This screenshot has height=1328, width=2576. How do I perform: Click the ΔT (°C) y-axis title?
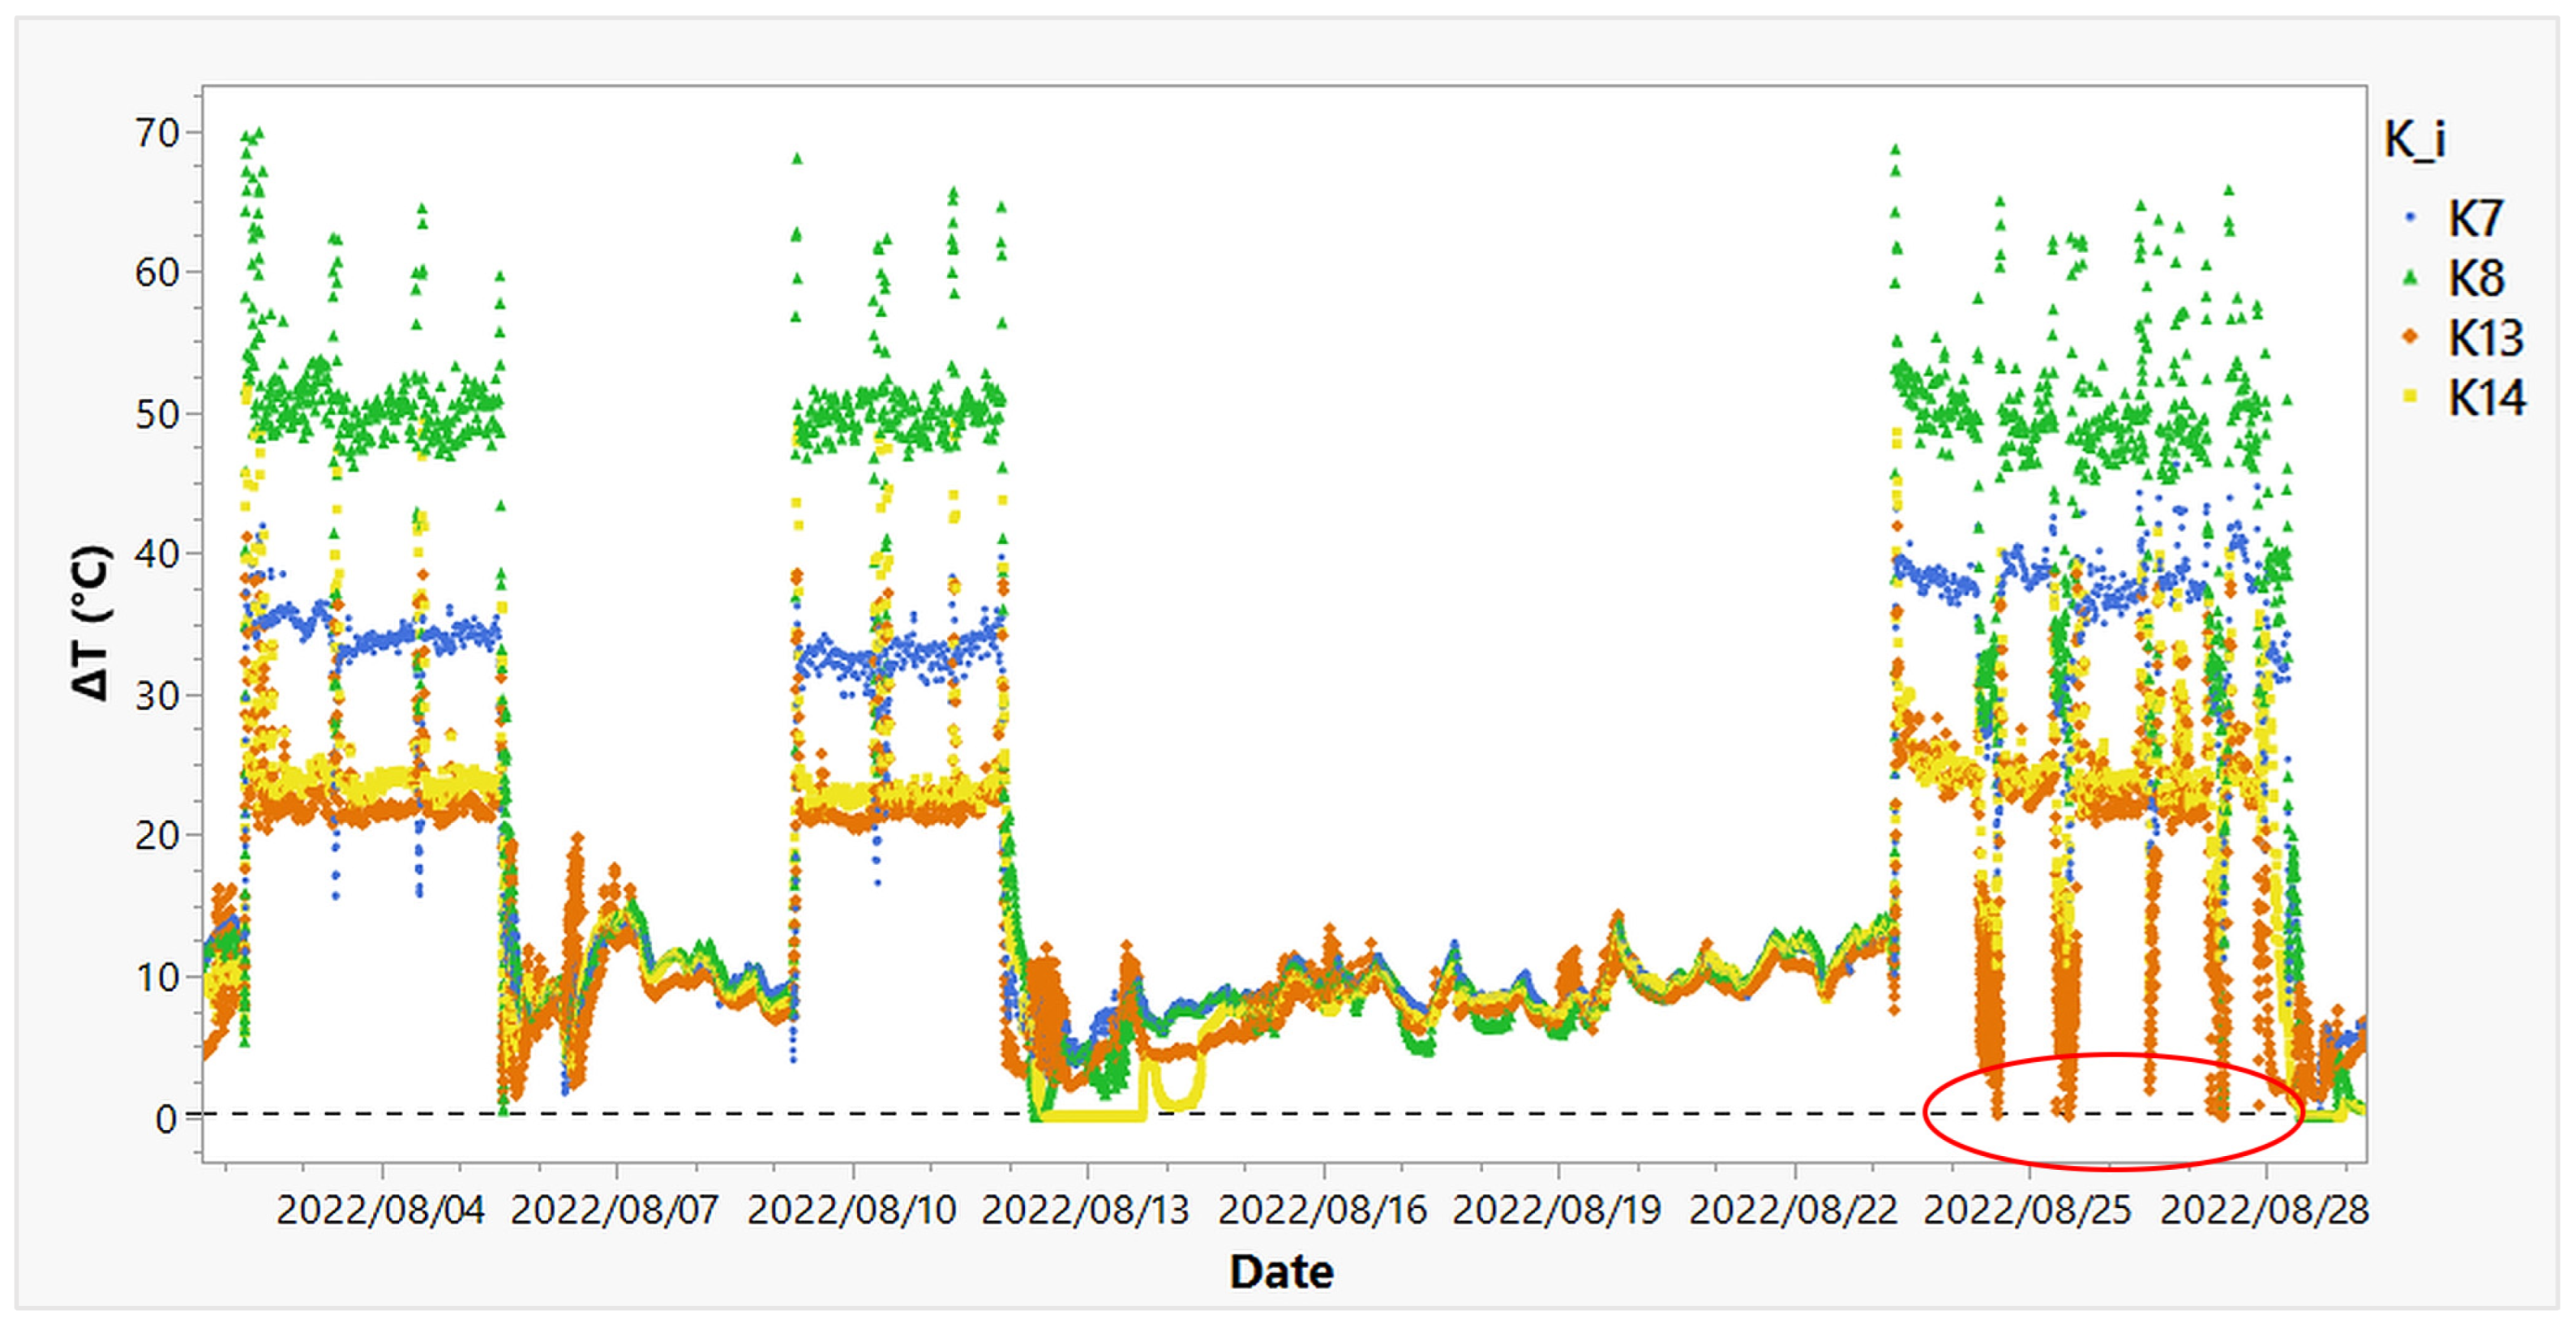pos(90,622)
